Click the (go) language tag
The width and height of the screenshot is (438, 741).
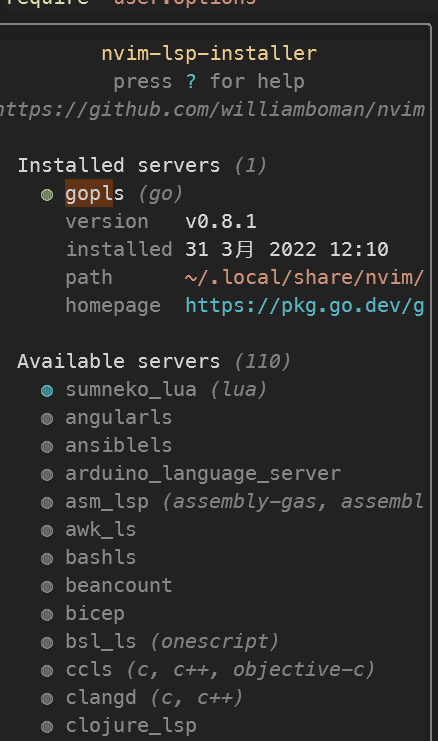[161, 194]
